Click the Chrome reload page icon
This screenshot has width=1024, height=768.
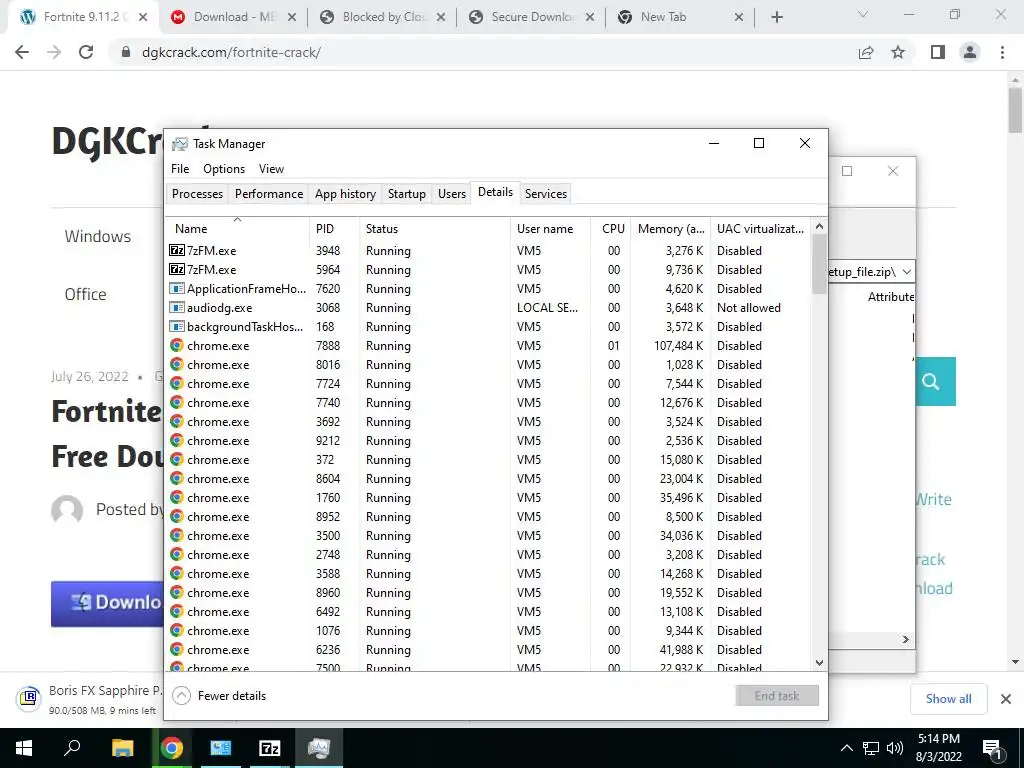tap(86, 52)
